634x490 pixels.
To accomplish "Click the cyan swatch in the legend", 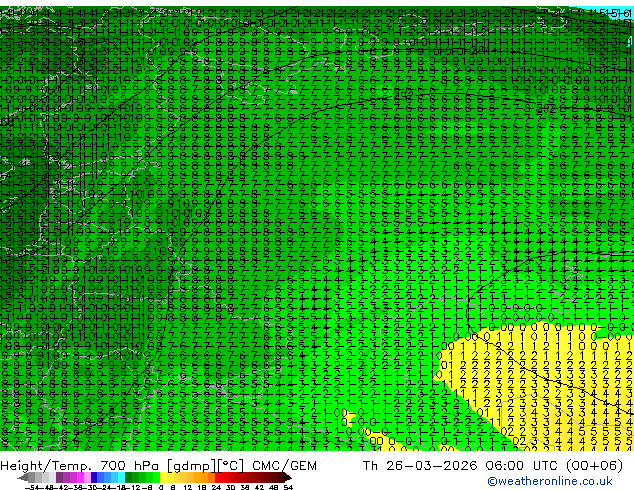I will (121, 477).
